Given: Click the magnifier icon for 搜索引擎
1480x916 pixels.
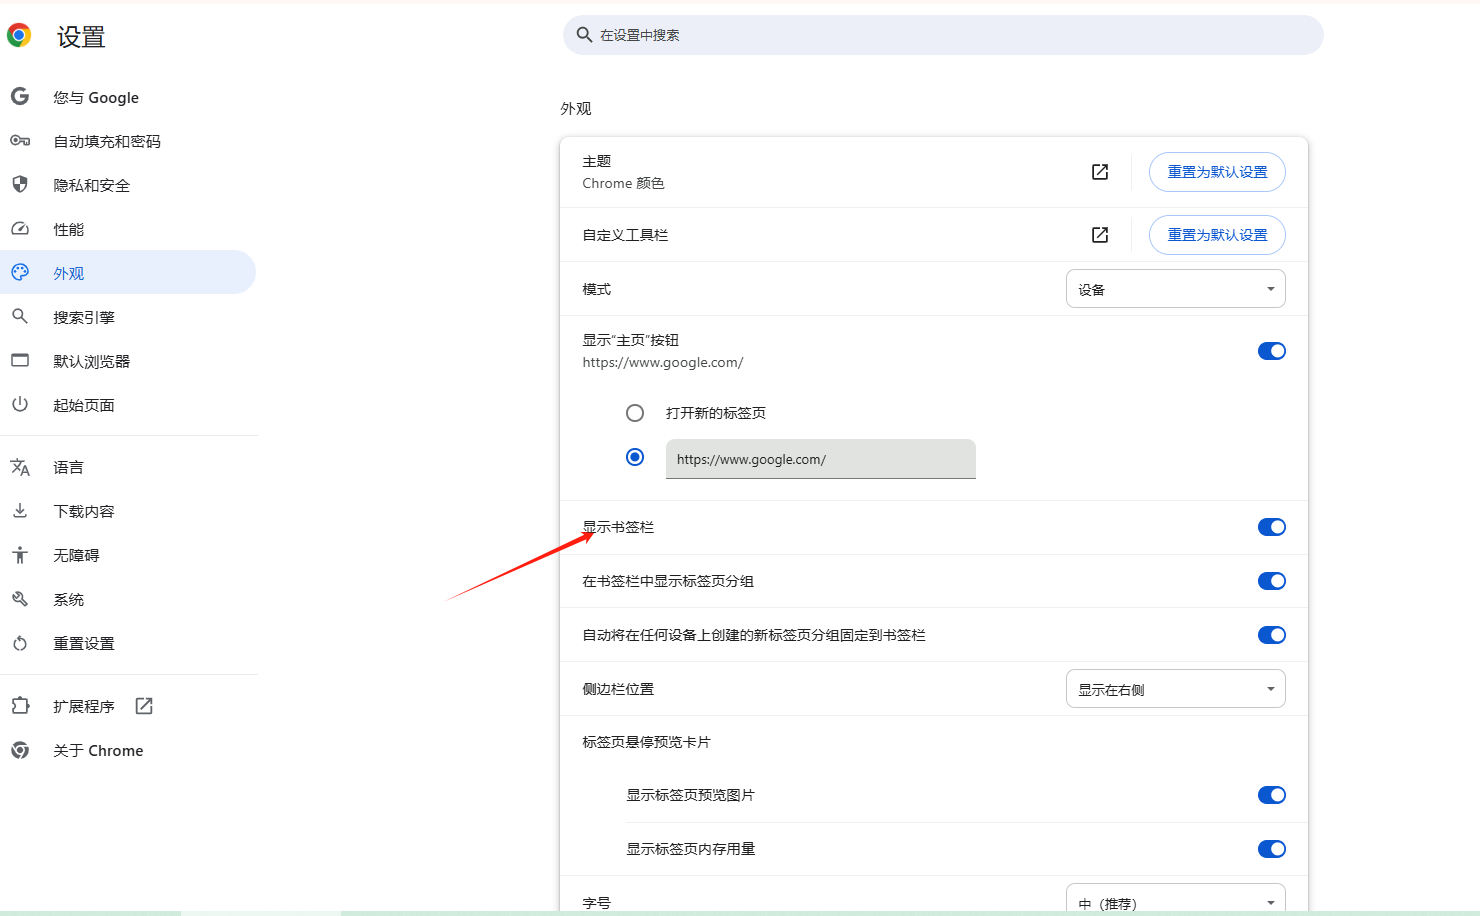Looking at the screenshot, I should (20, 316).
